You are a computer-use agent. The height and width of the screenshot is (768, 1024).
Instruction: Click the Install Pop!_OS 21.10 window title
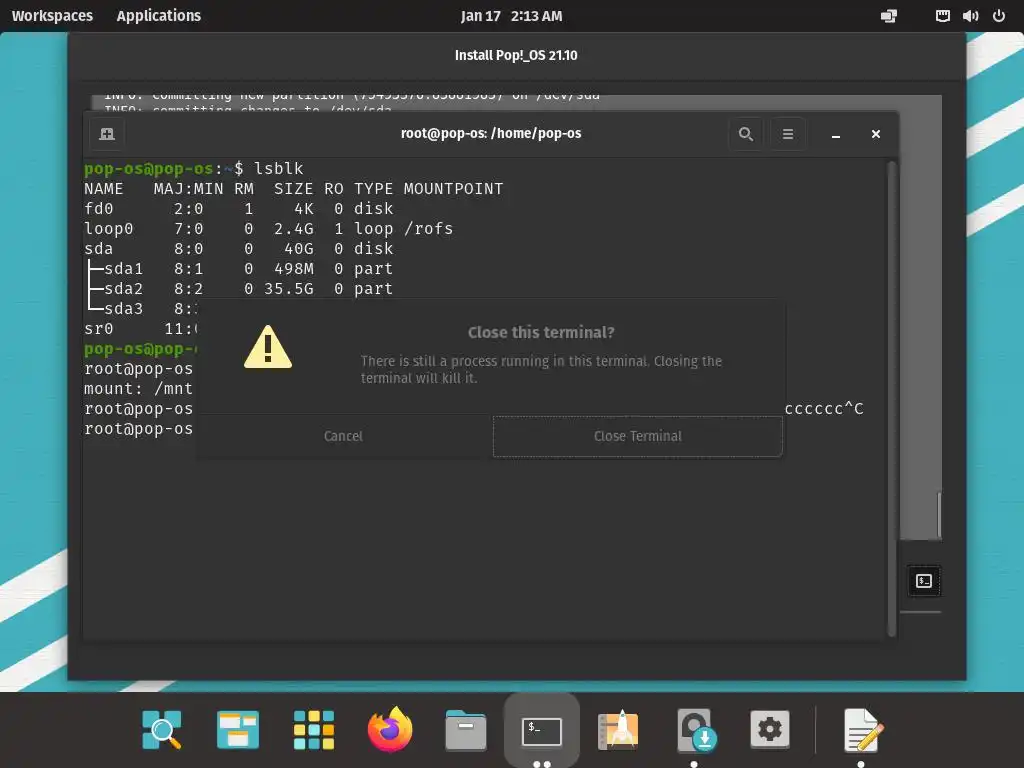(516, 56)
